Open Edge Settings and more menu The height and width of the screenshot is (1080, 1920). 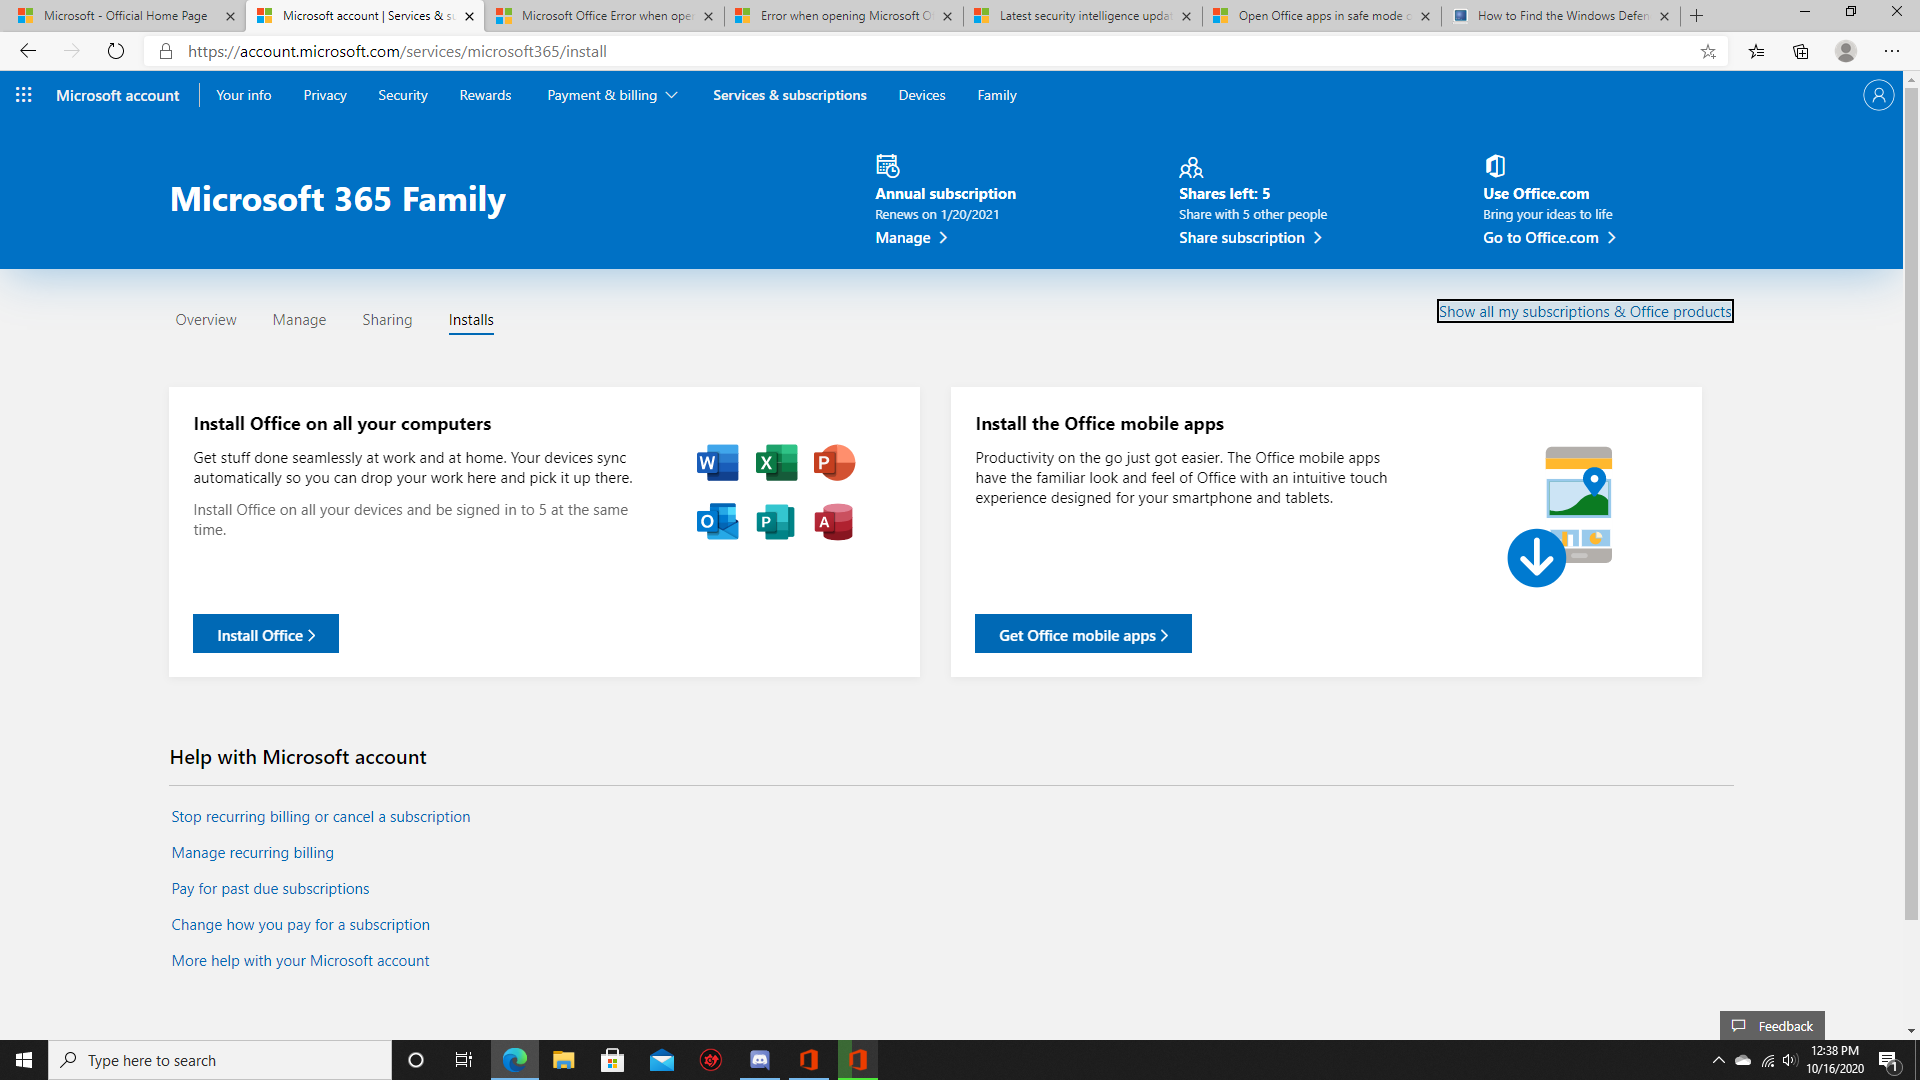pyautogui.click(x=1892, y=51)
